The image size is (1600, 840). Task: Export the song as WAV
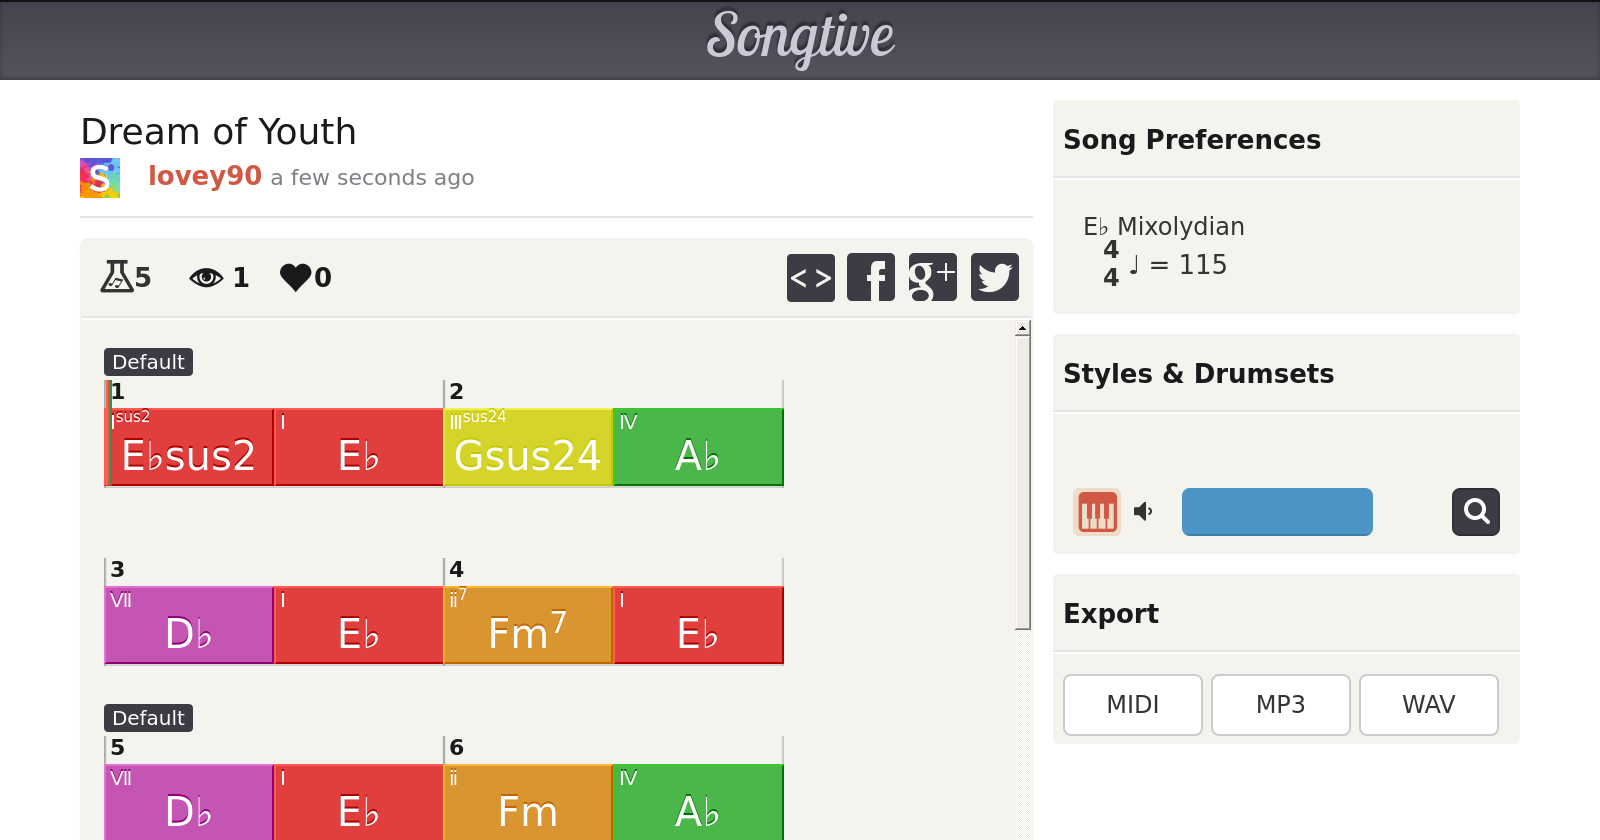click(1428, 705)
